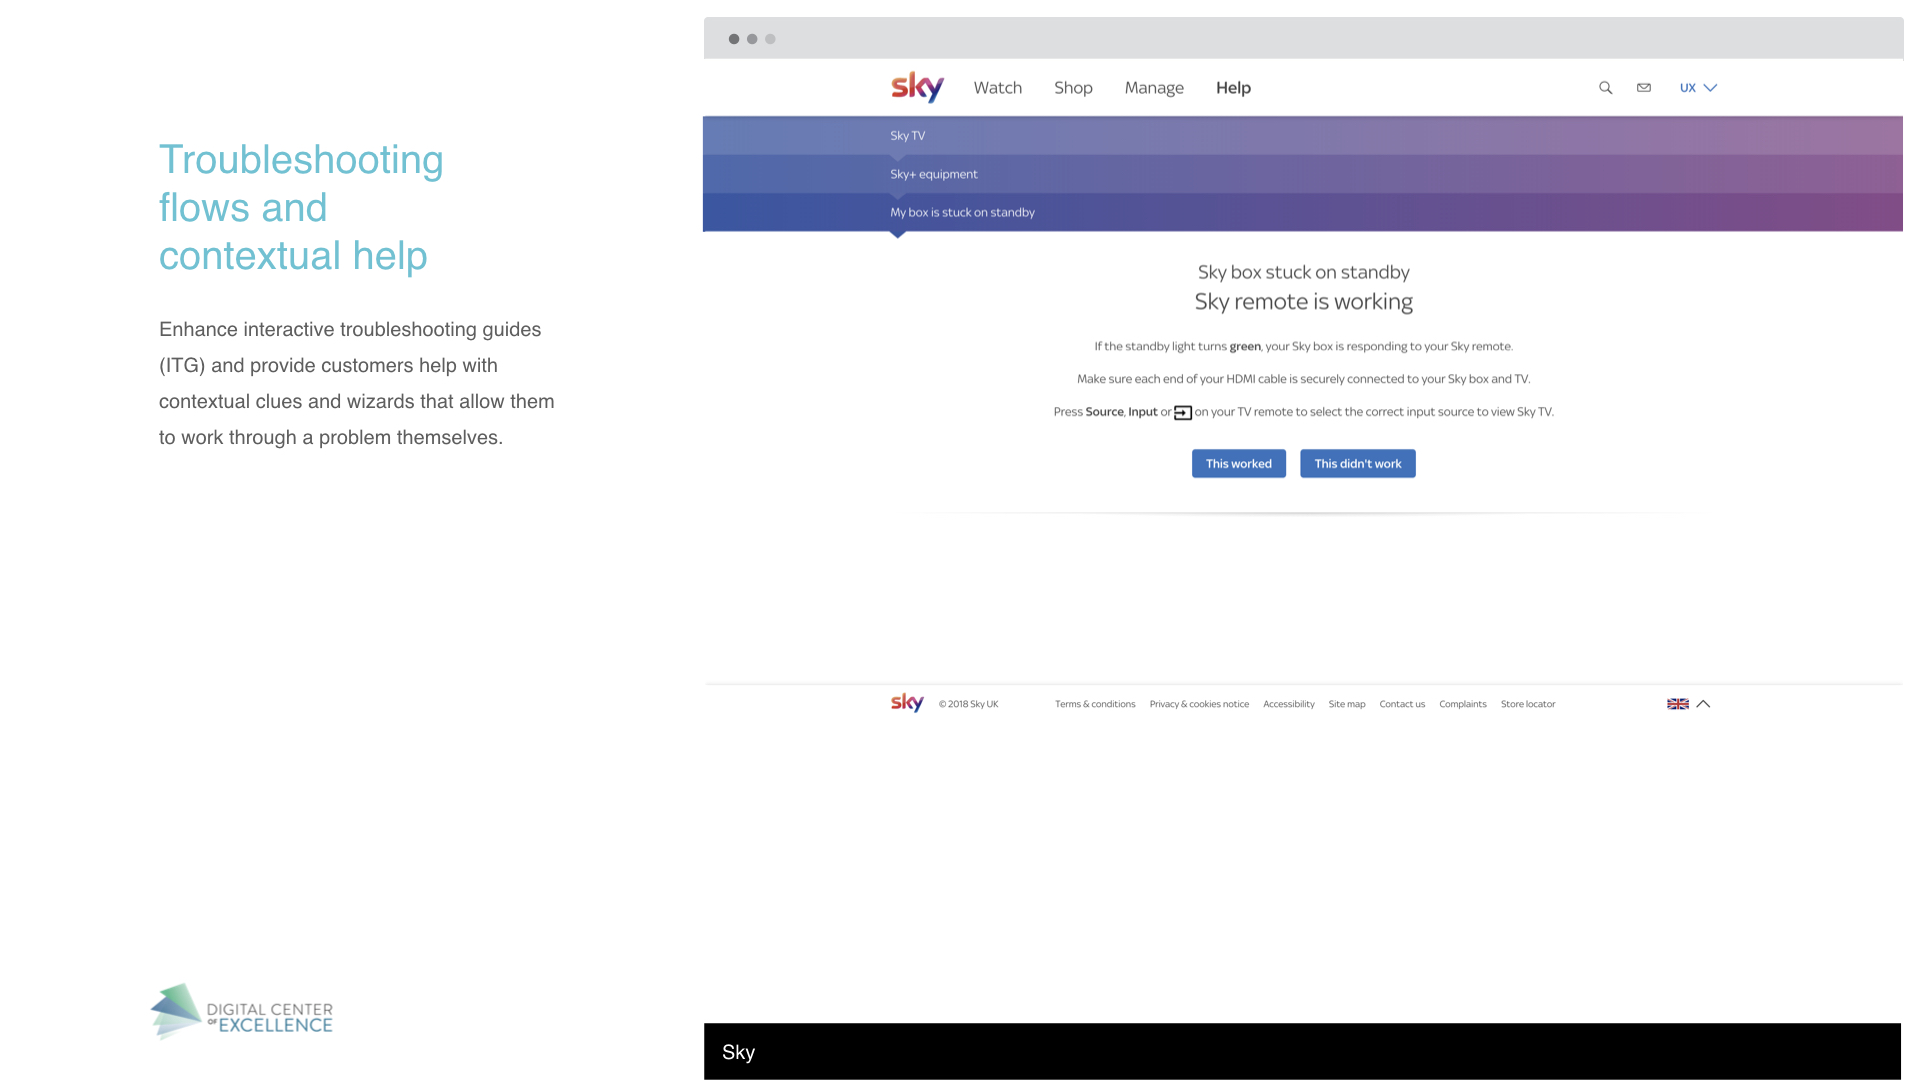Open the messages envelope icon
The width and height of the screenshot is (1920, 1080).
(1643, 88)
